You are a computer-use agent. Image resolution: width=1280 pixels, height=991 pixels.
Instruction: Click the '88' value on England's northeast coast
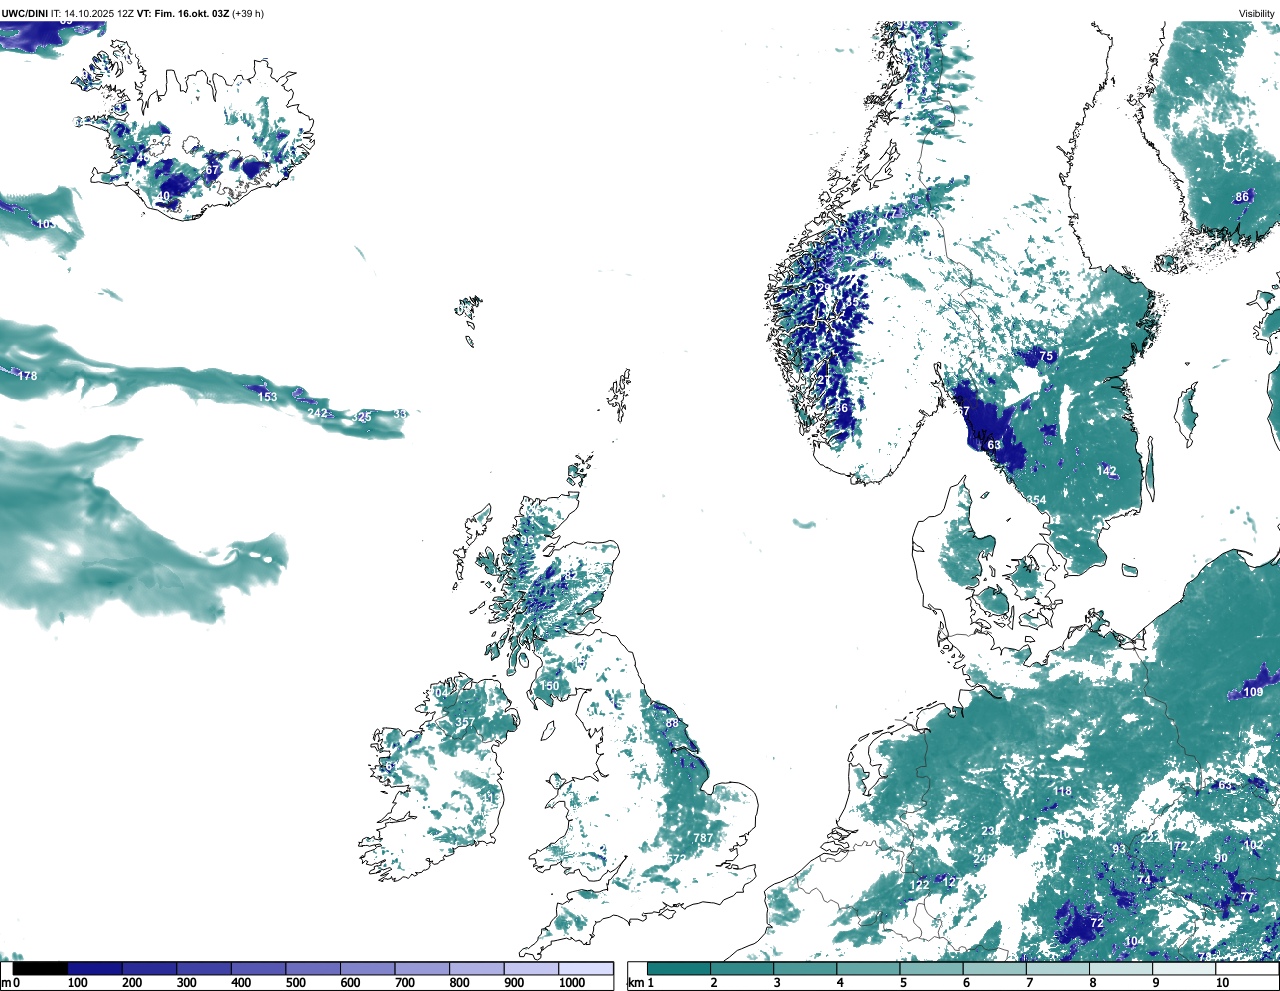pyautogui.click(x=672, y=723)
